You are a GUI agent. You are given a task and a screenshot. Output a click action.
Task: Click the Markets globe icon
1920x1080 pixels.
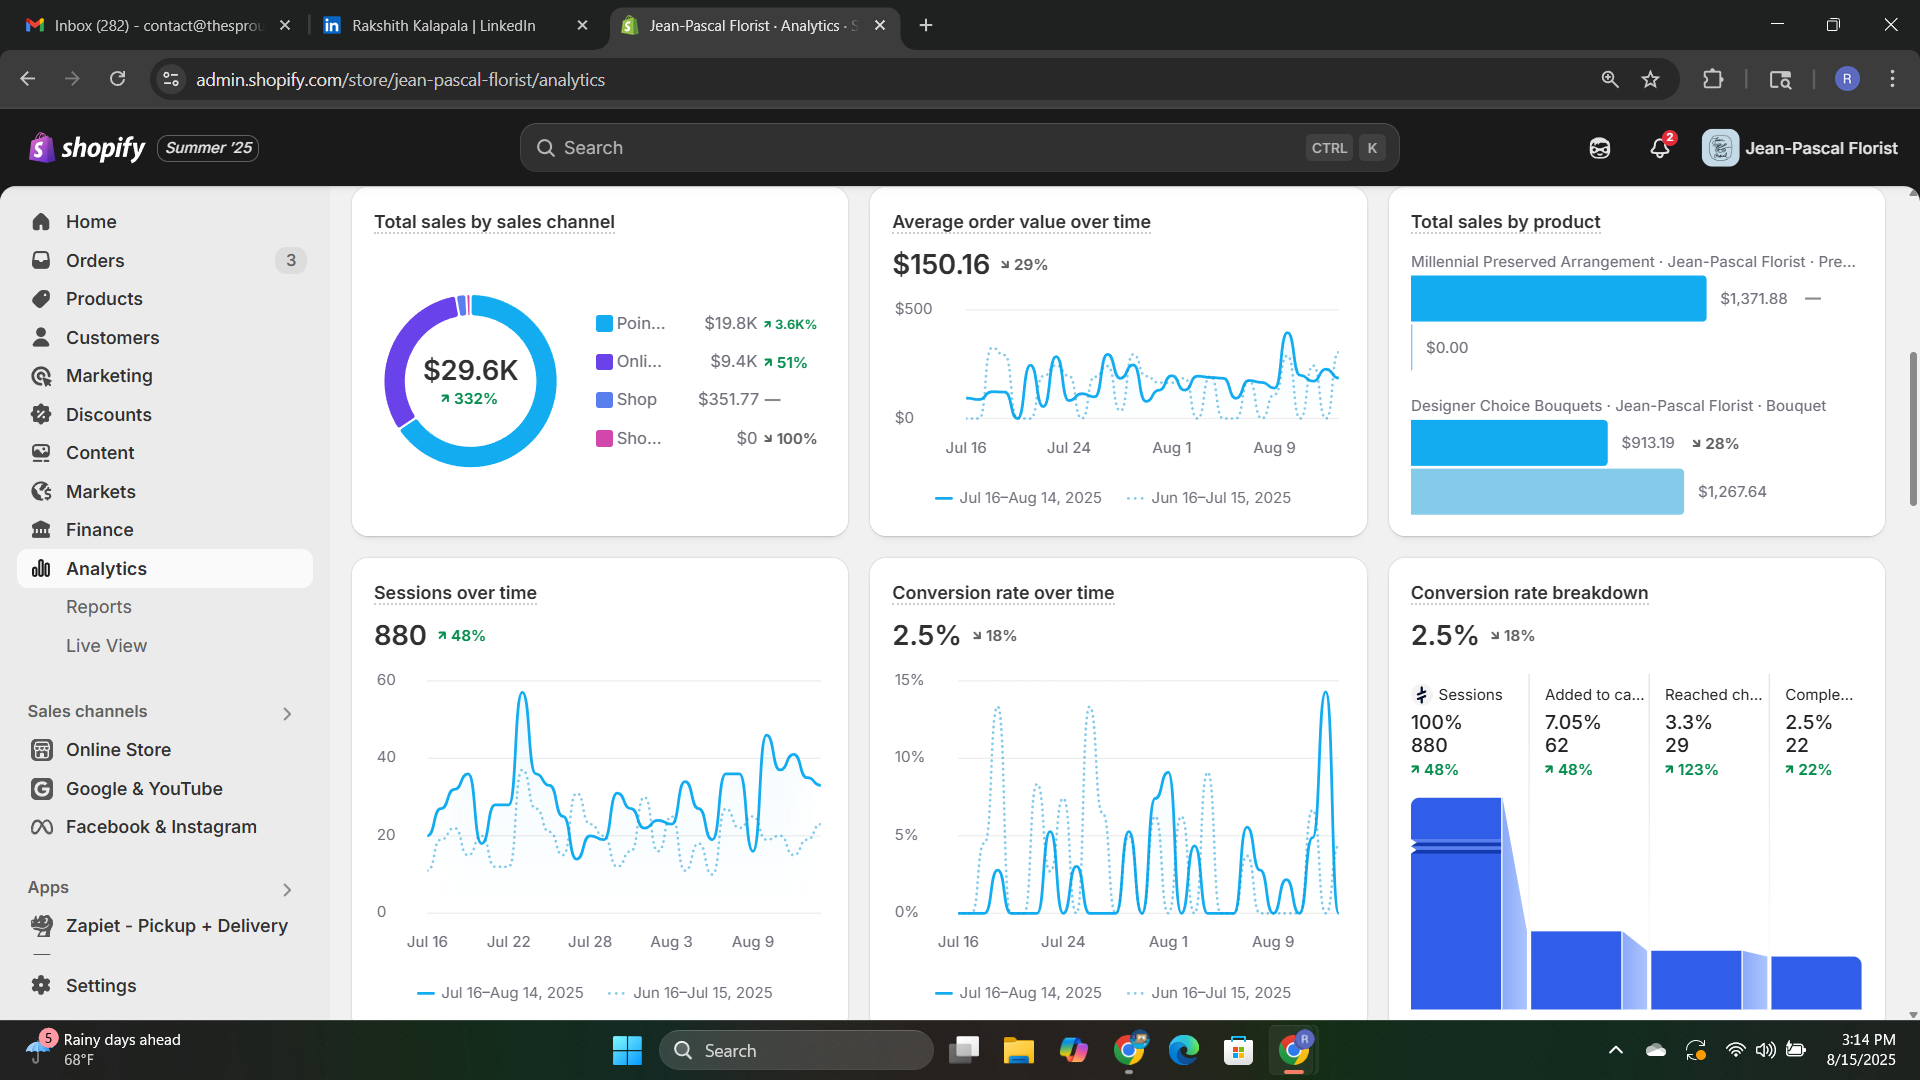[x=41, y=492]
